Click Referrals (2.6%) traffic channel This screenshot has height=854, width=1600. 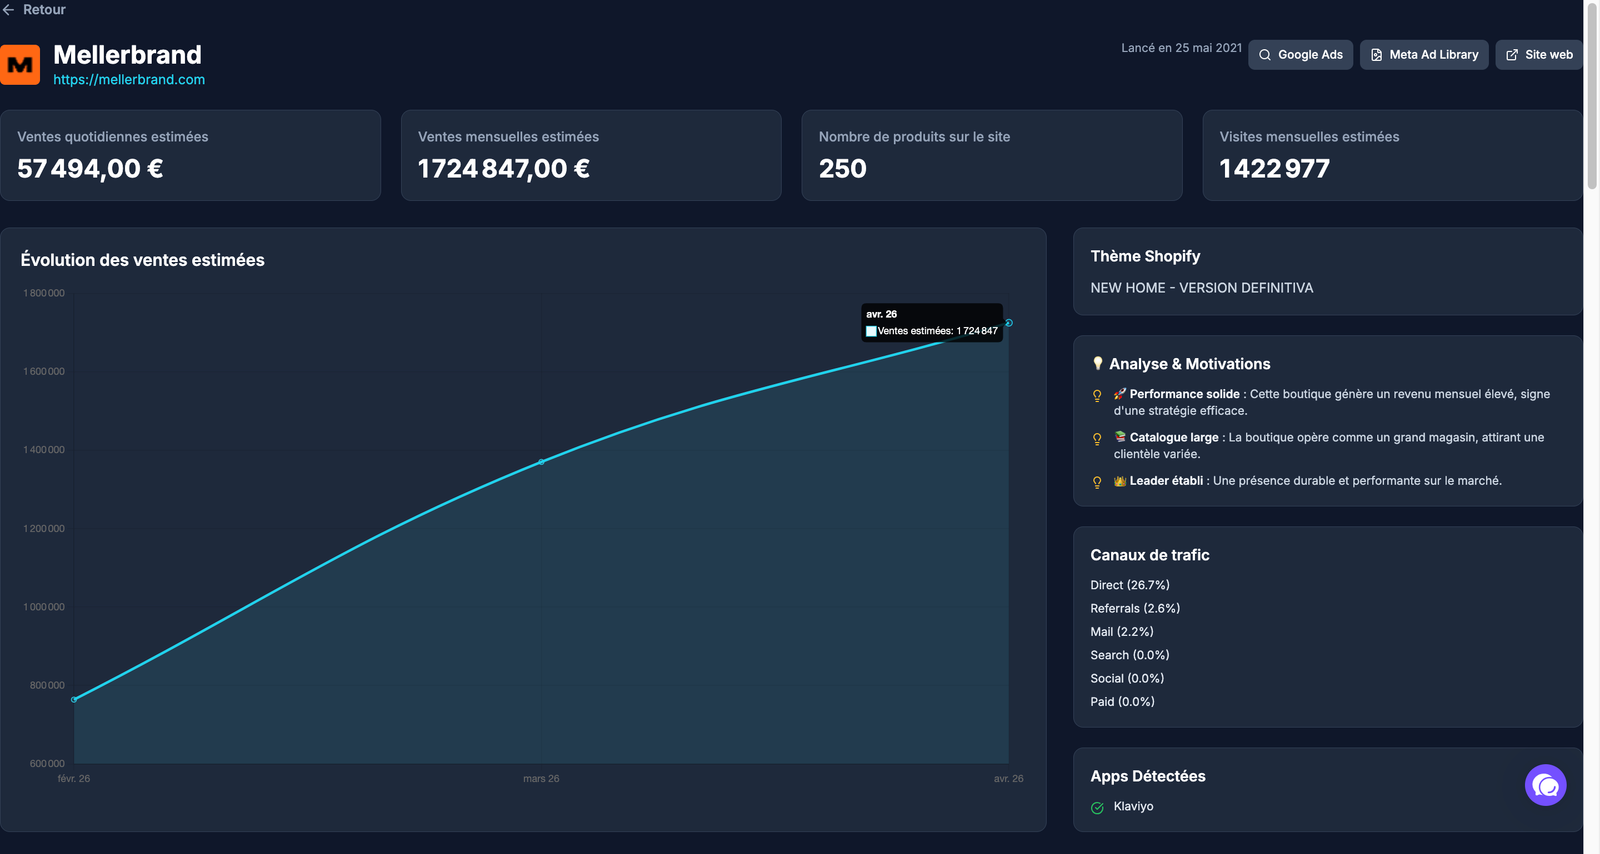click(x=1135, y=608)
